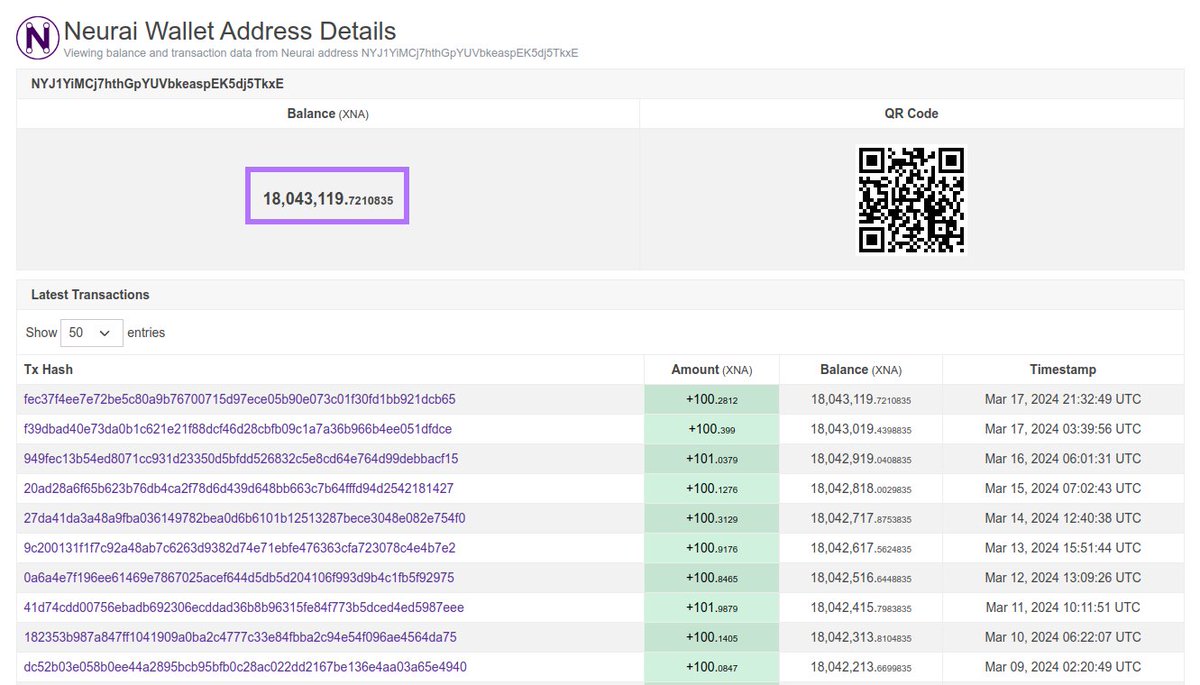Image resolution: width=1200 pixels, height=685 pixels.
Task: Select balance cell 18,042,919.0408835
Action: coord(861,459)
